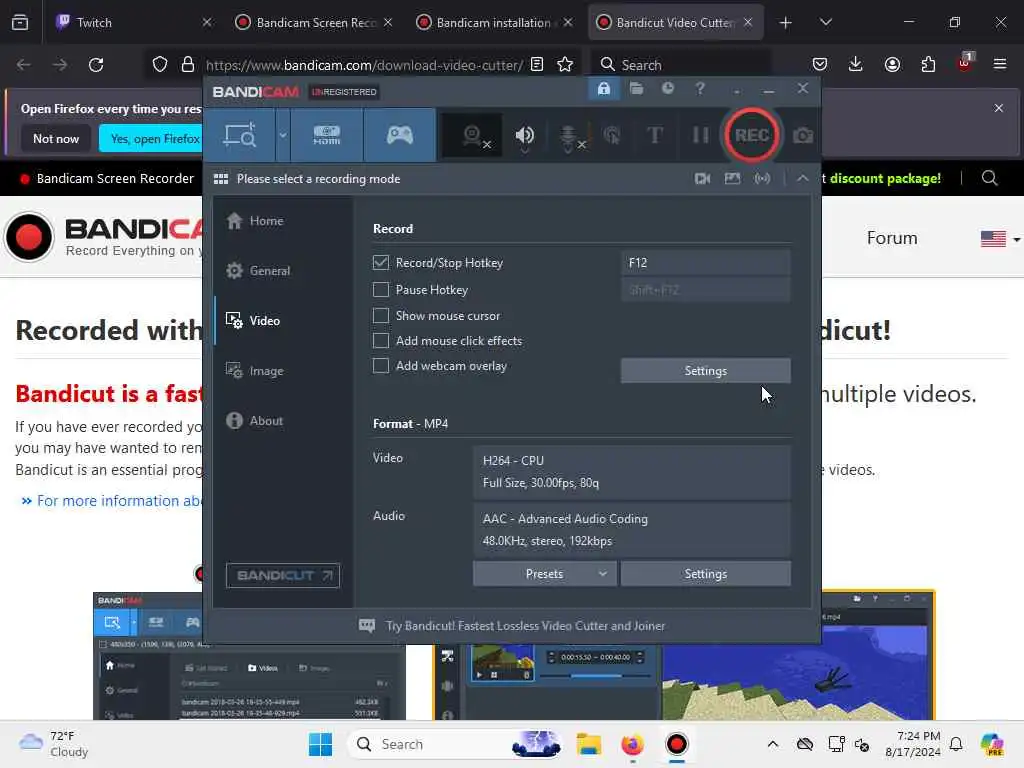Viewport: 1024px width, 768px height.
Task: Click the image icon in Bandicam status bar
Action: point(732,178)
